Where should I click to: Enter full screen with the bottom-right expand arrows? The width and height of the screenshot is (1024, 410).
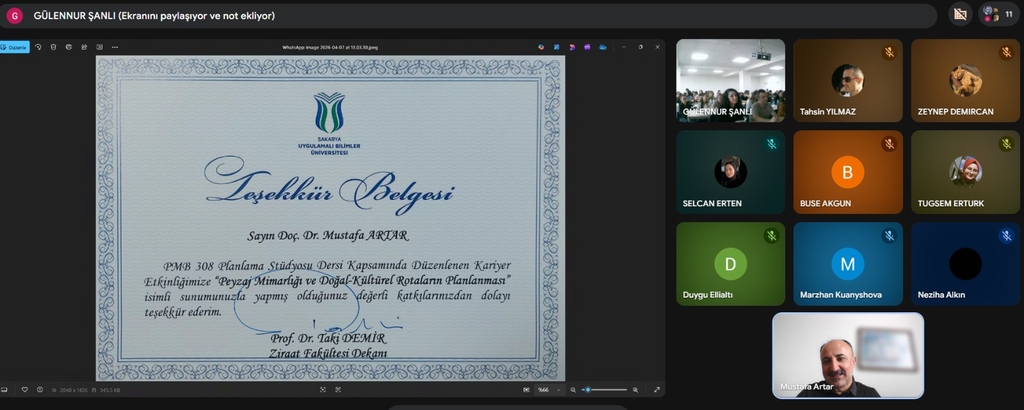click(657, 389)
